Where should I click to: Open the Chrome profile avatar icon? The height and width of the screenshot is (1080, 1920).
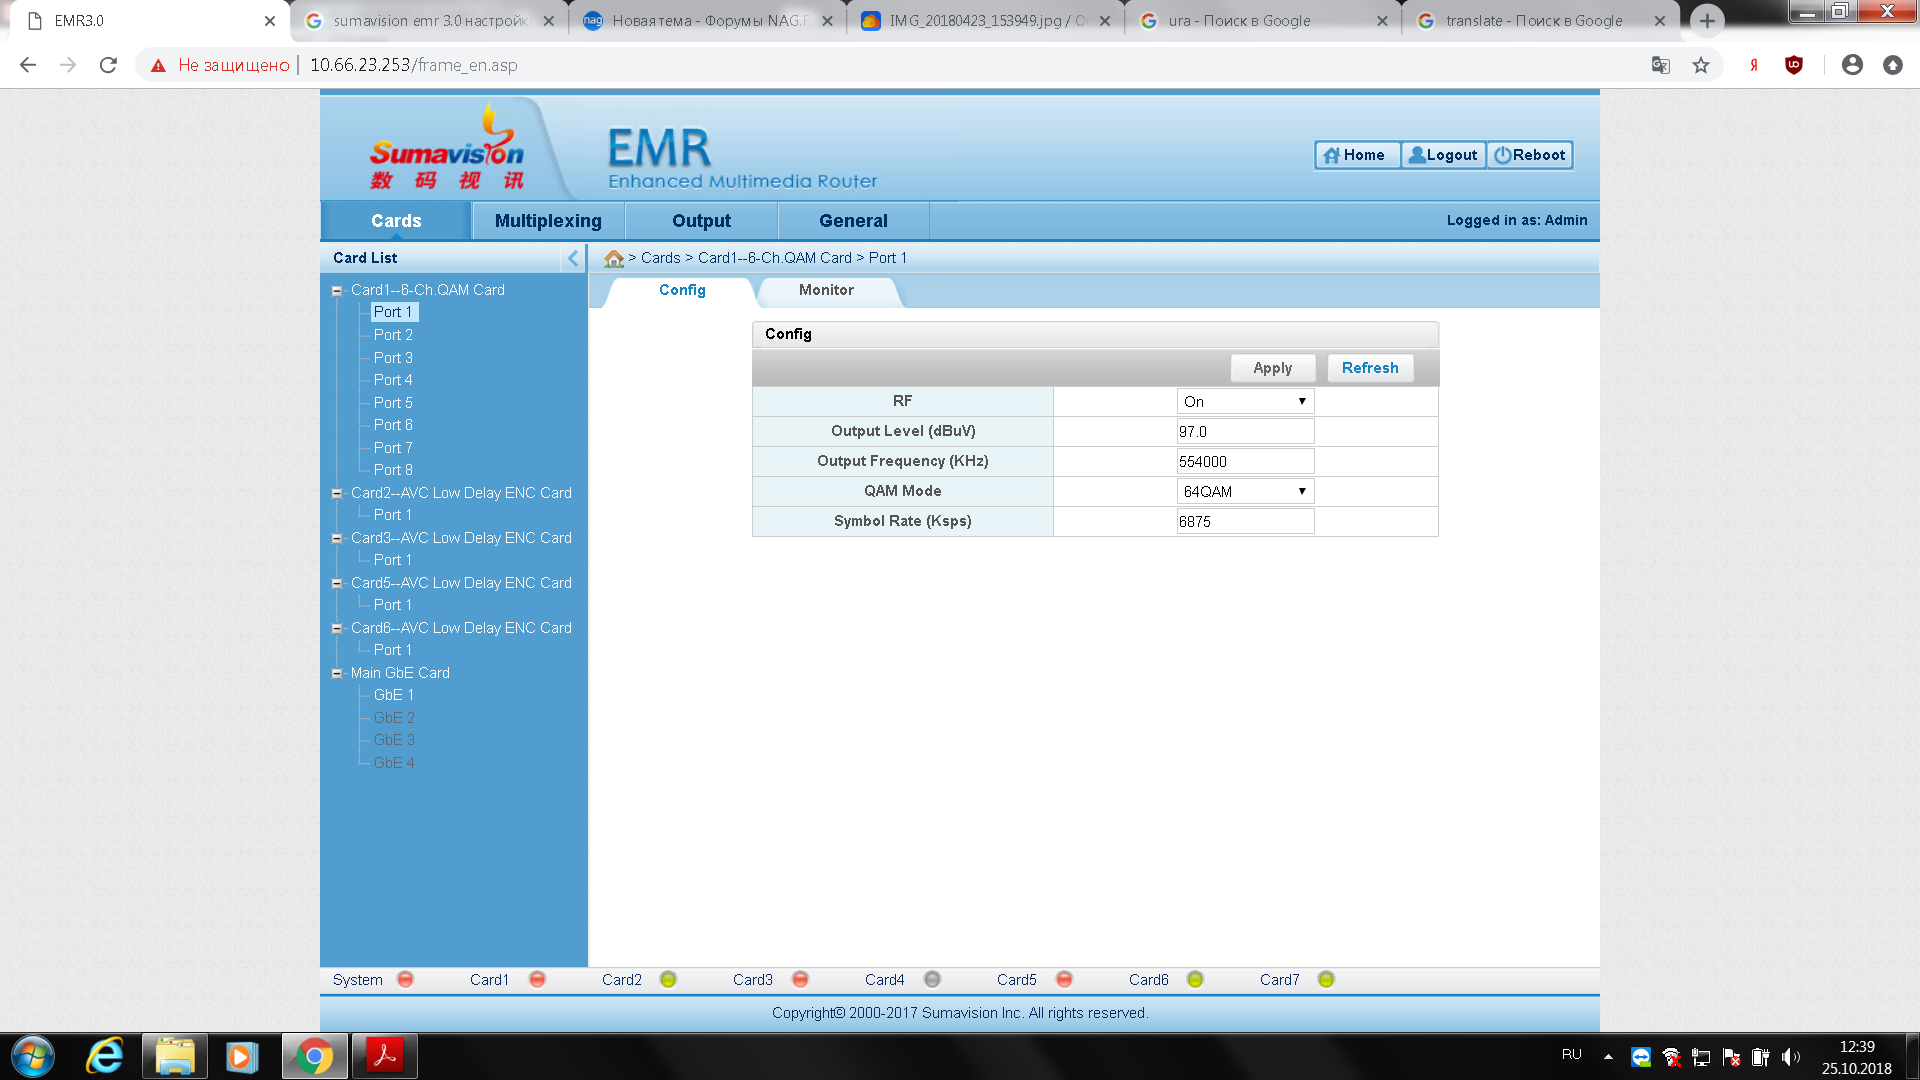[x=1852, y=65]
